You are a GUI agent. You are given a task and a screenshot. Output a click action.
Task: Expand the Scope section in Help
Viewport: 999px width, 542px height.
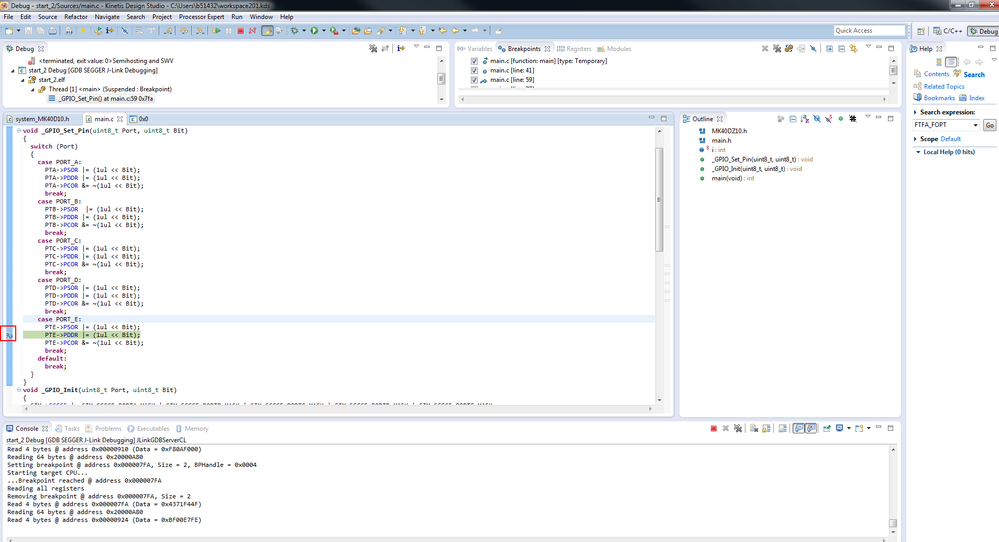pos(916,139)
